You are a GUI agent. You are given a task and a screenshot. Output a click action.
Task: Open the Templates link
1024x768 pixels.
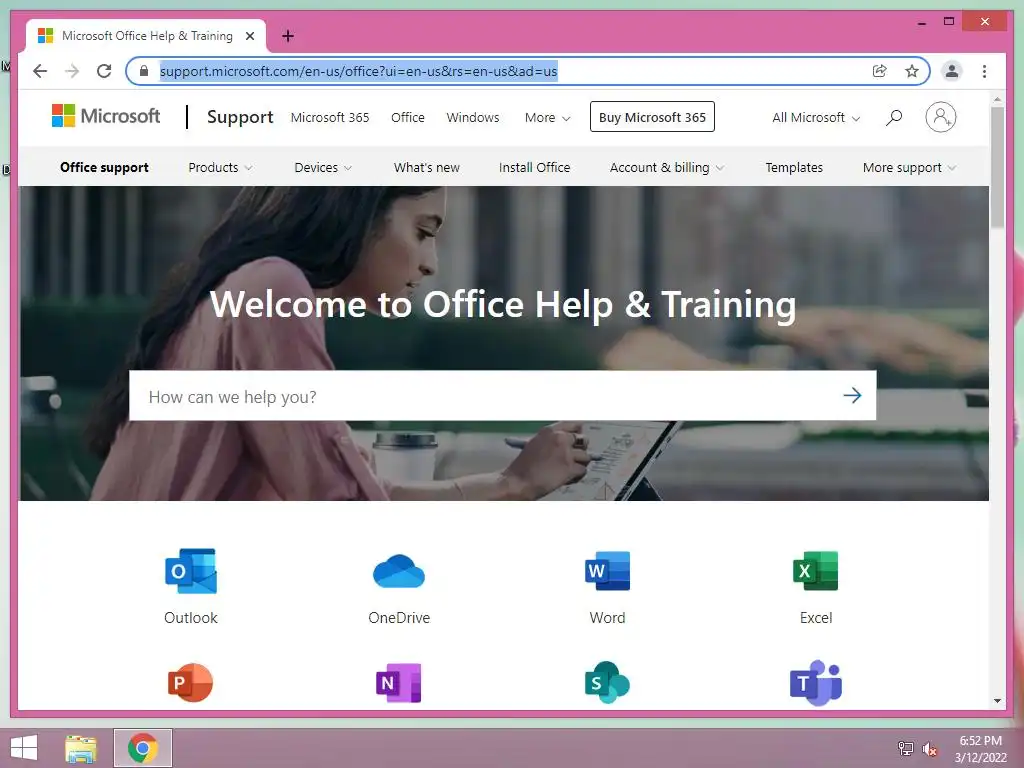[793, 167]
